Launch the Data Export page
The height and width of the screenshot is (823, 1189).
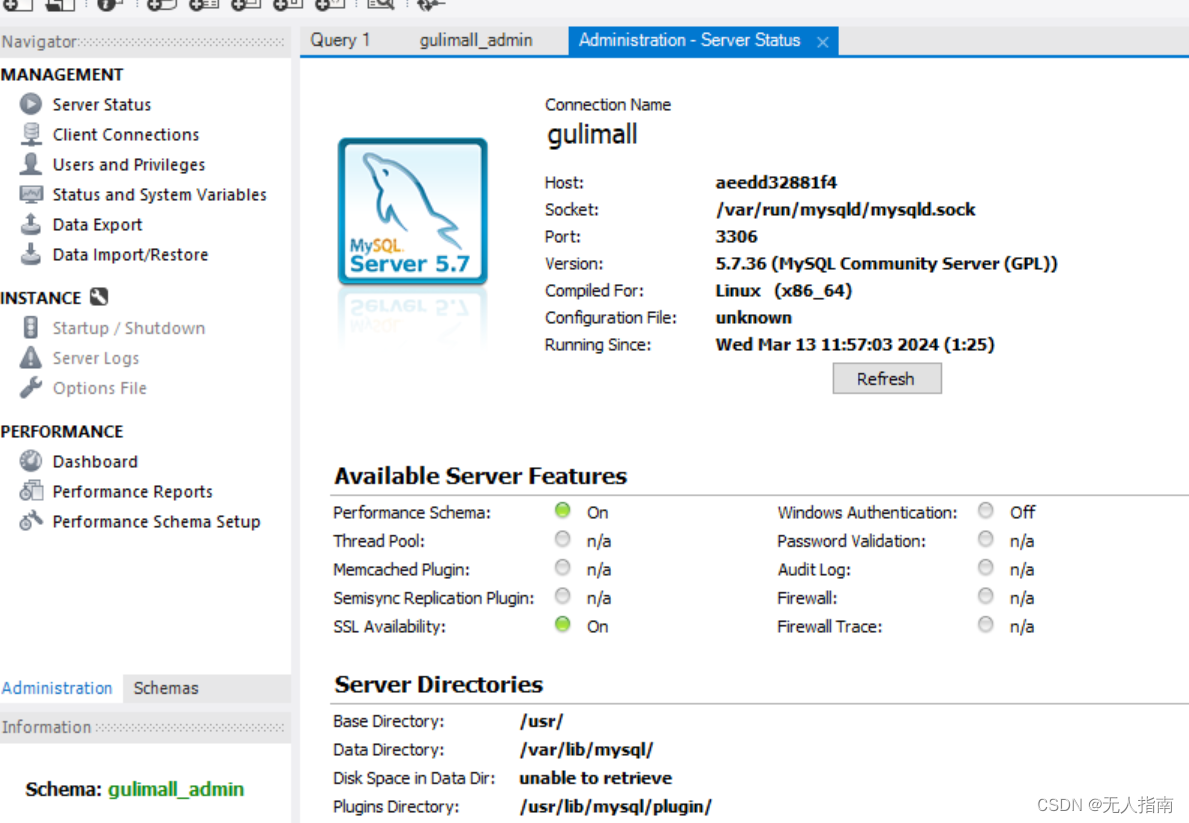click(97, 225)
